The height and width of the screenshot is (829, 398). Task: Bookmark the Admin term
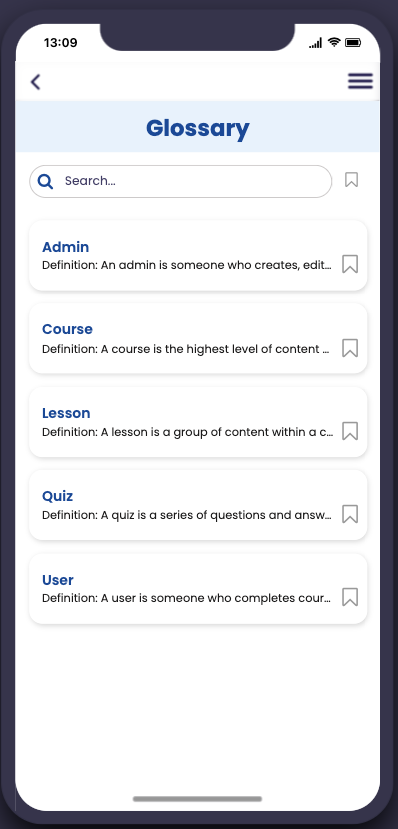(x=350, y=264)
